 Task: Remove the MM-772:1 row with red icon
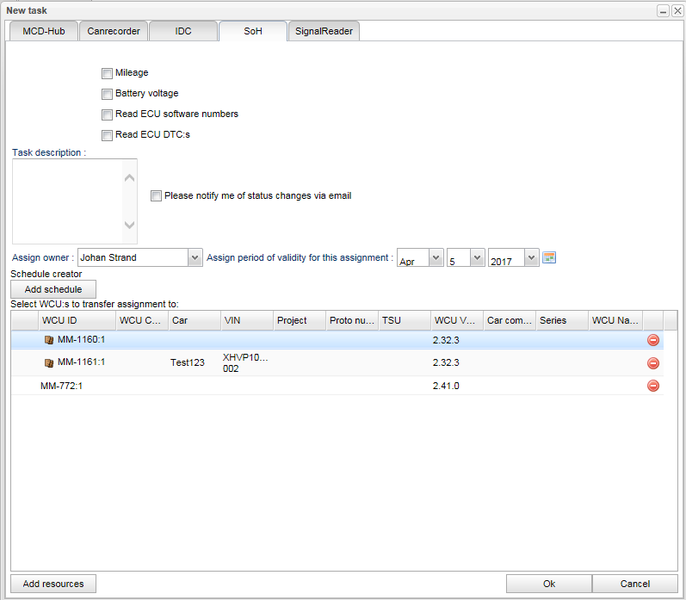653,385
